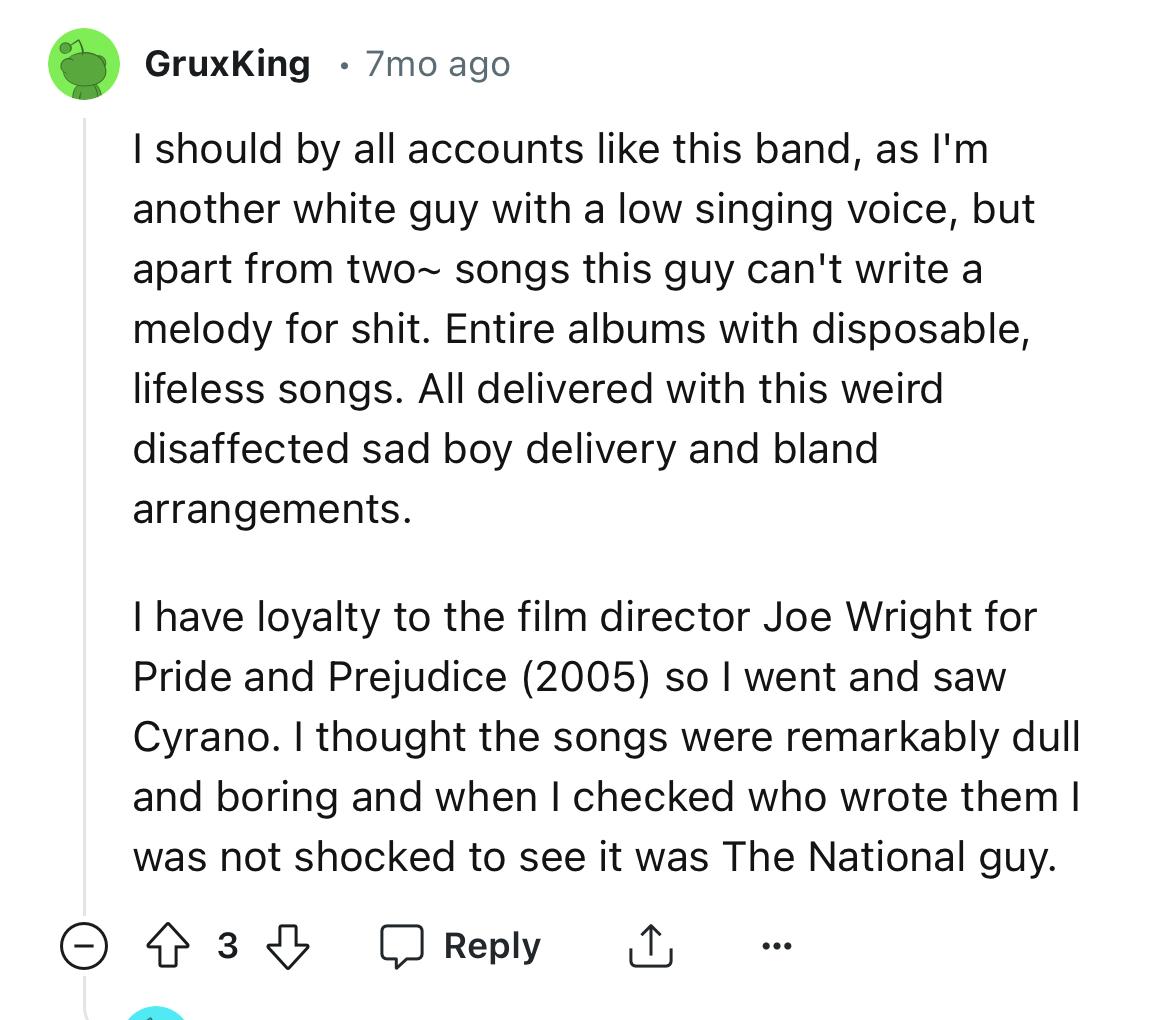Click the vote count "3"
Viewport: 1170px width, 1020px height.
pos(228,946)
